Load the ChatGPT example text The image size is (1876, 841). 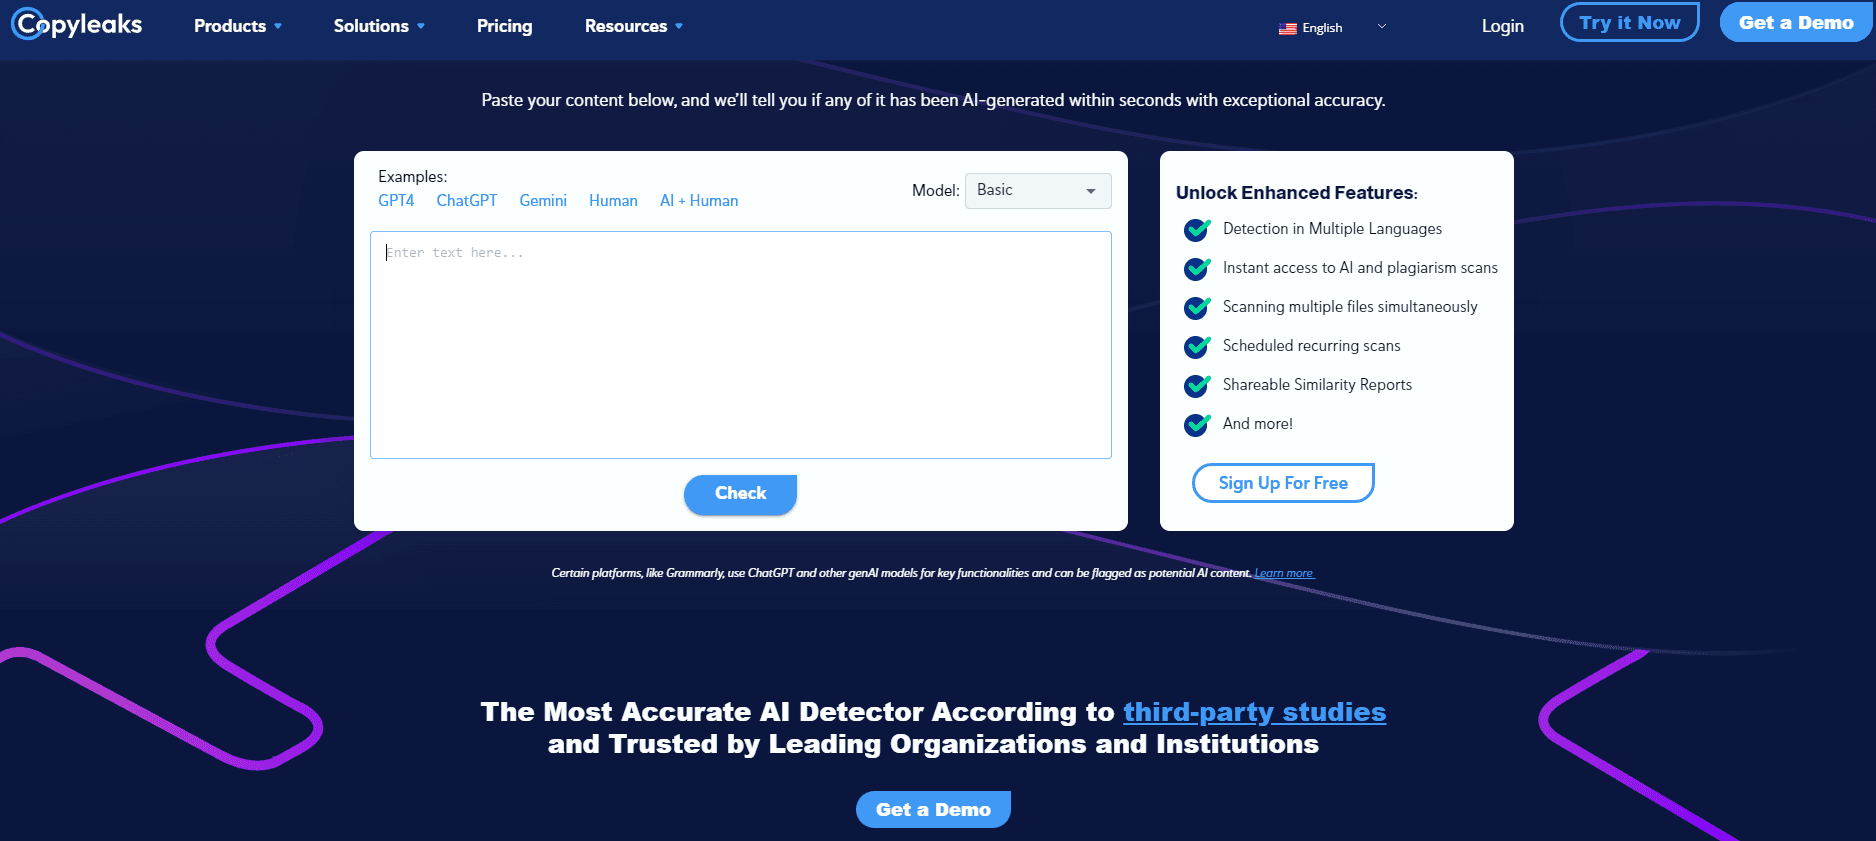point(466,201)
